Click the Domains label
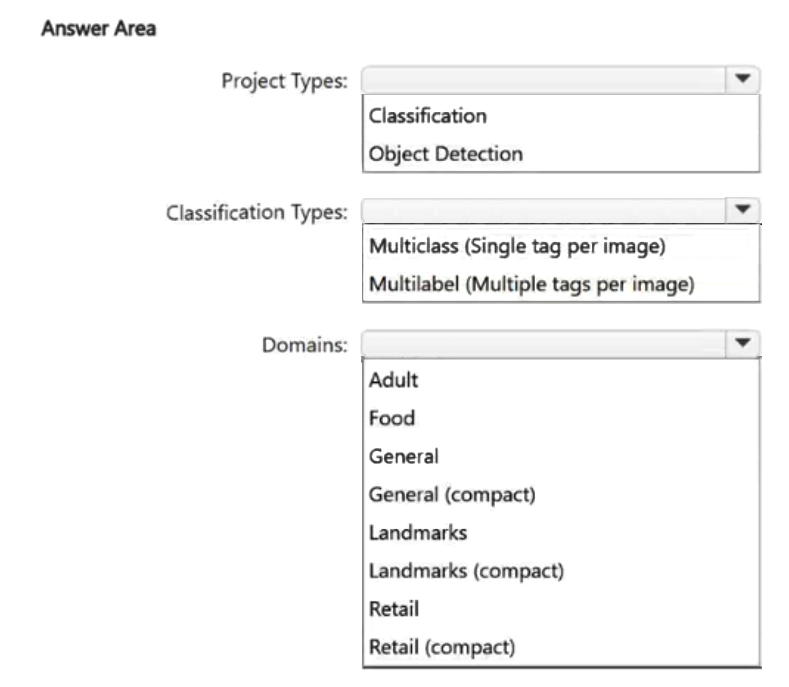 pos(305,345)
